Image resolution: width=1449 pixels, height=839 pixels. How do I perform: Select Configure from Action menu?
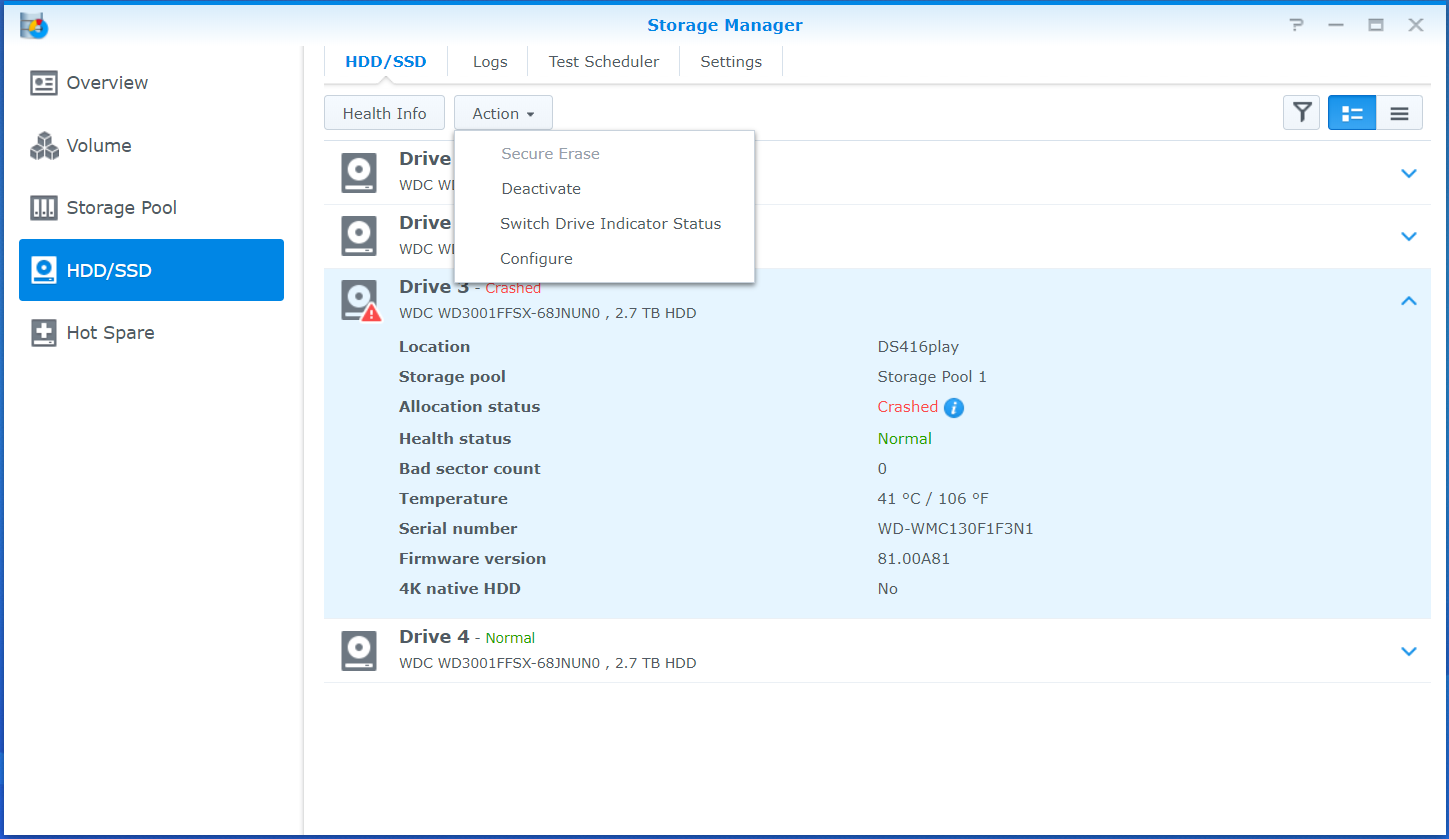604,259
